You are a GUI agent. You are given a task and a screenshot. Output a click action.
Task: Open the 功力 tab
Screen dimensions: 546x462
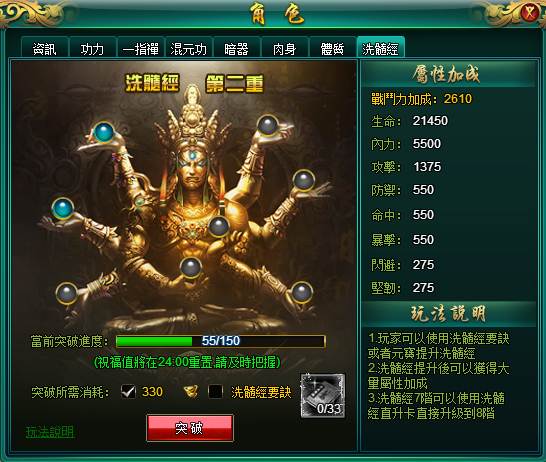93,47
